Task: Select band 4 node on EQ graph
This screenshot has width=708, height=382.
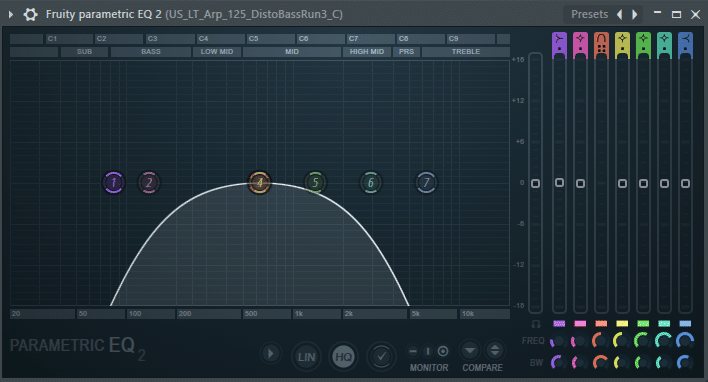Action: pyautogui.click(x=260, y=183)
